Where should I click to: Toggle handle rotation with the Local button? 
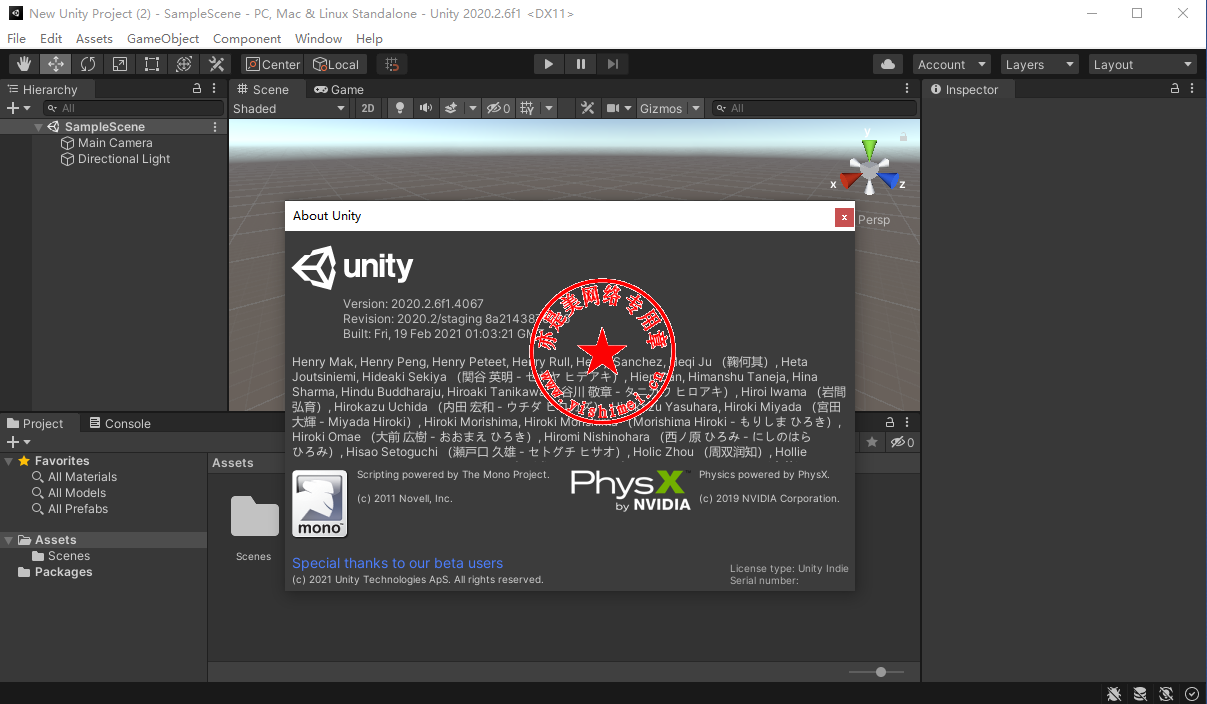click(336, 64)
